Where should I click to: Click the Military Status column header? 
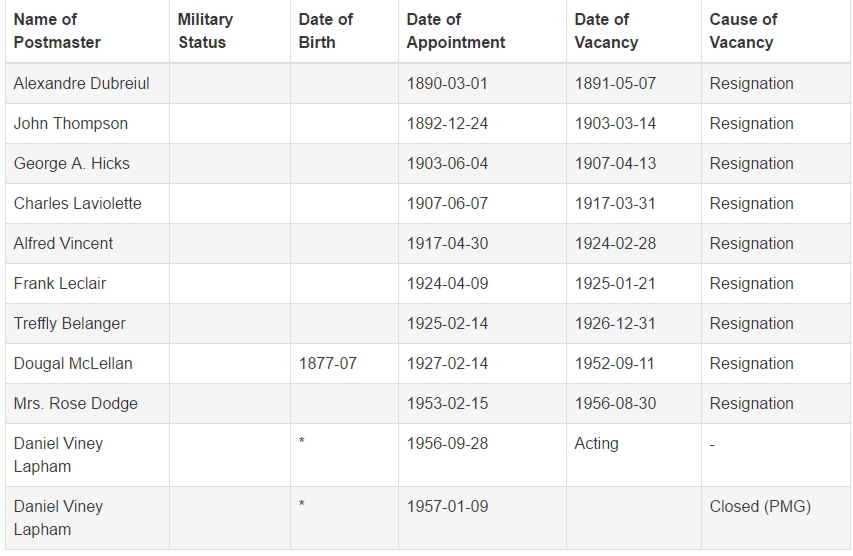point(206,31)
